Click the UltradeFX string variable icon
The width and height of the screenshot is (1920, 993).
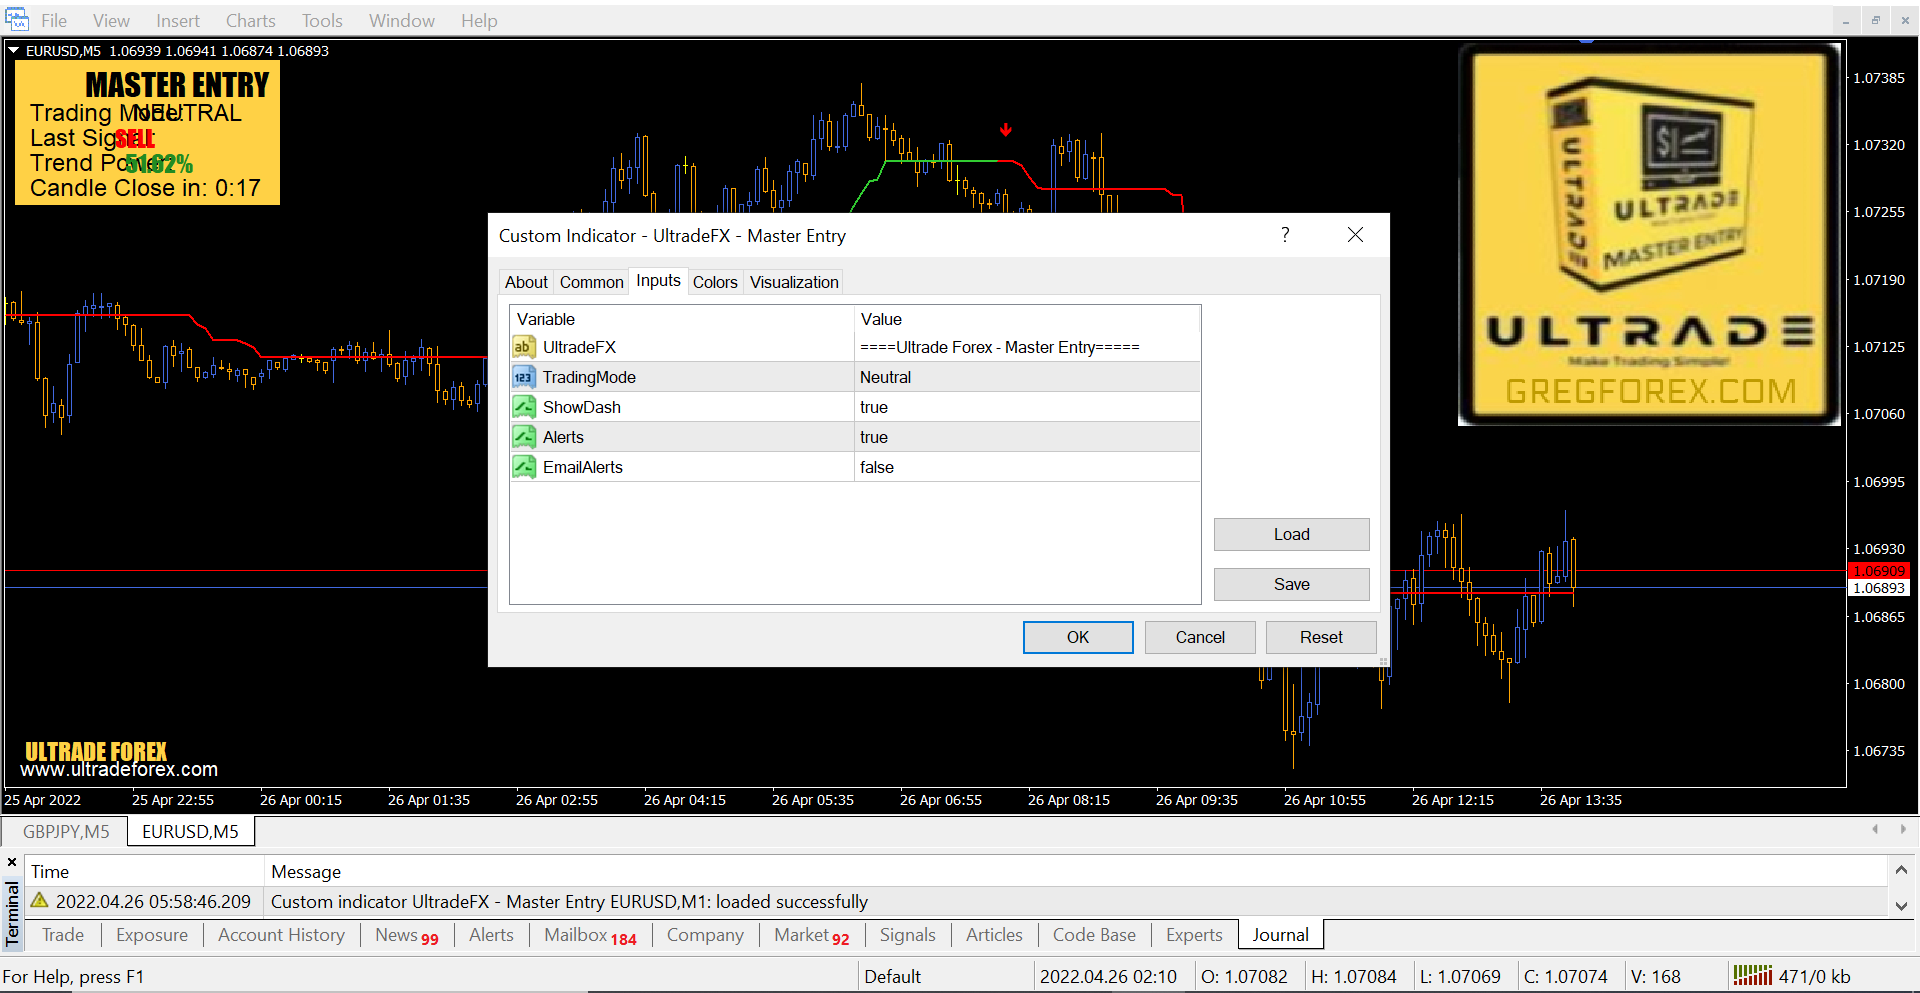click(523, 347)
